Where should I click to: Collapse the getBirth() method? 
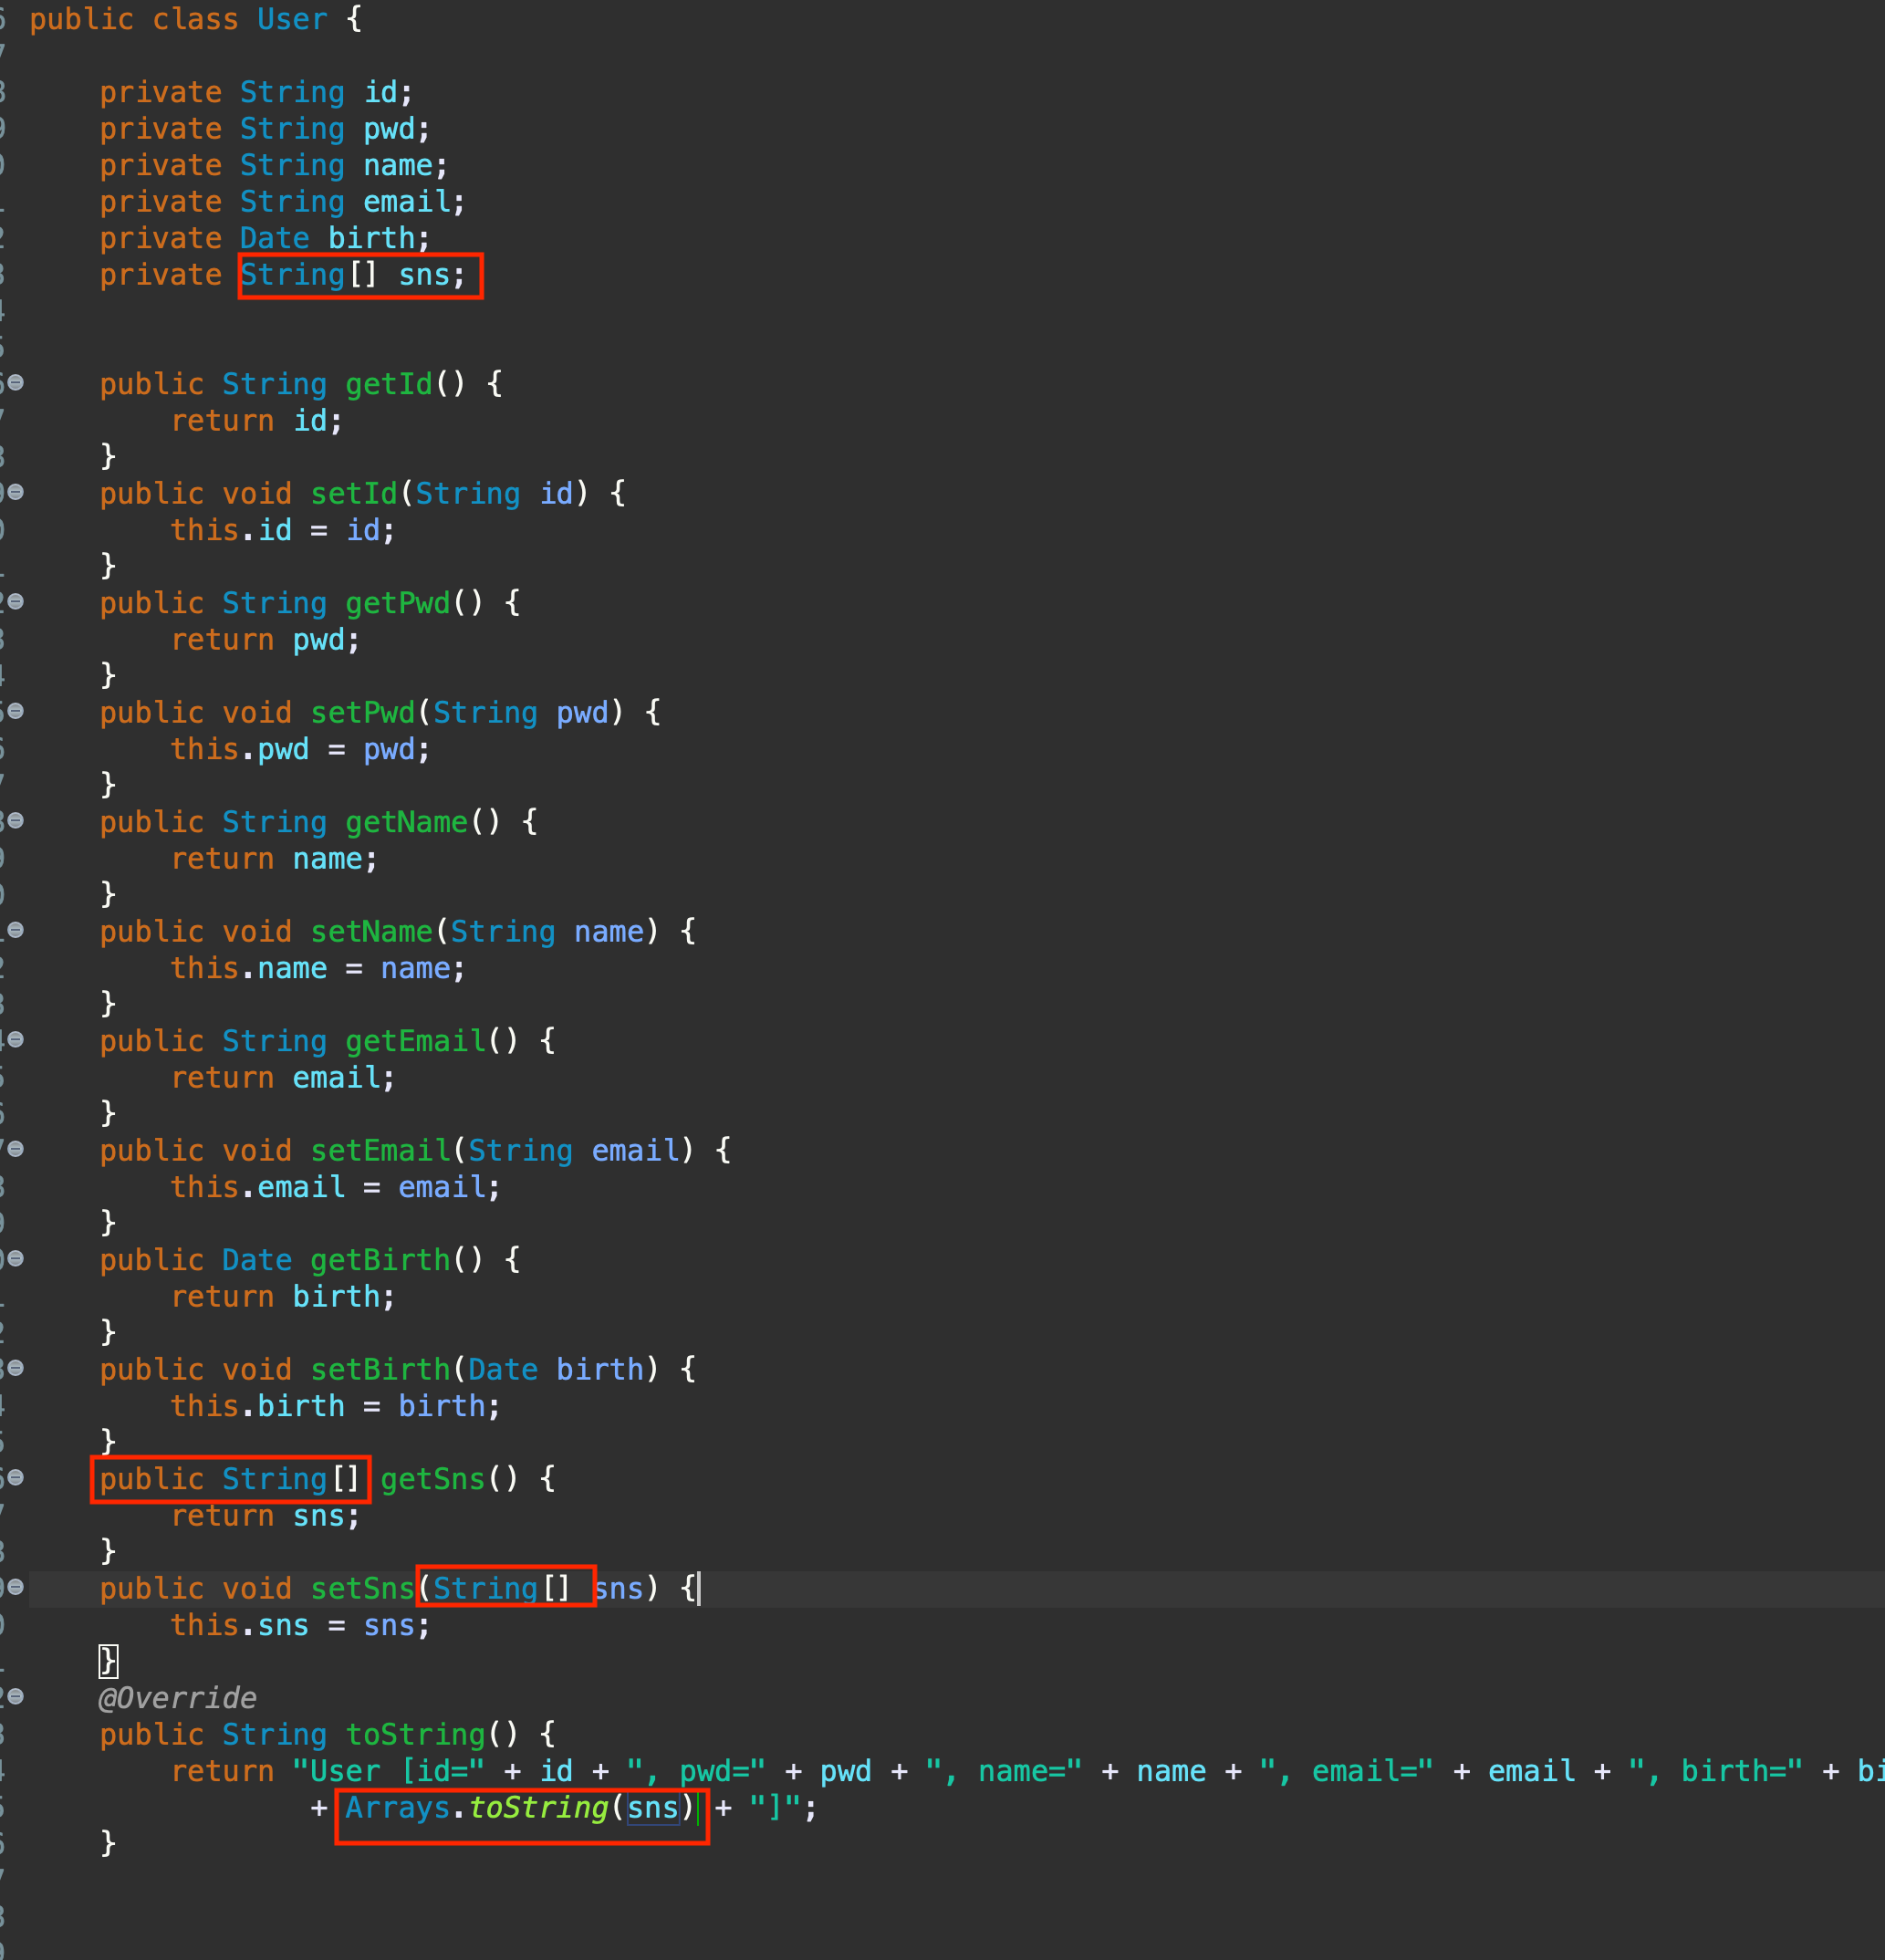pos(16,1259)
